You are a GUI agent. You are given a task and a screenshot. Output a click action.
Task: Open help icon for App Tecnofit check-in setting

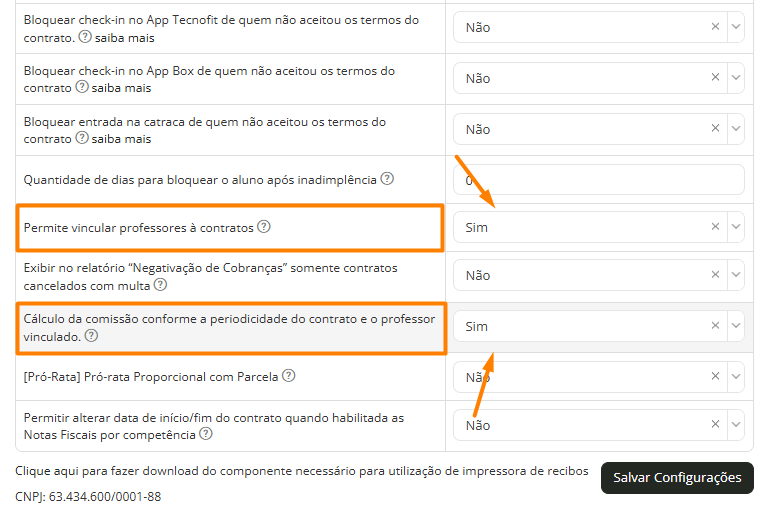pos(85,37)
